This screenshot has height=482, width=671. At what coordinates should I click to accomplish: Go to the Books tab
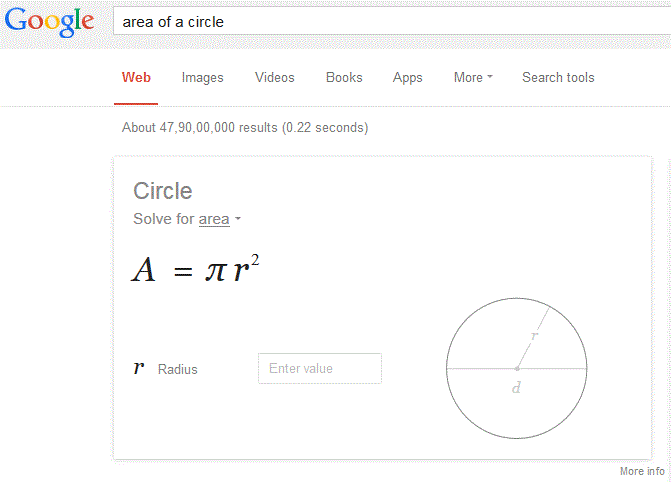click(x=344, y=77)
